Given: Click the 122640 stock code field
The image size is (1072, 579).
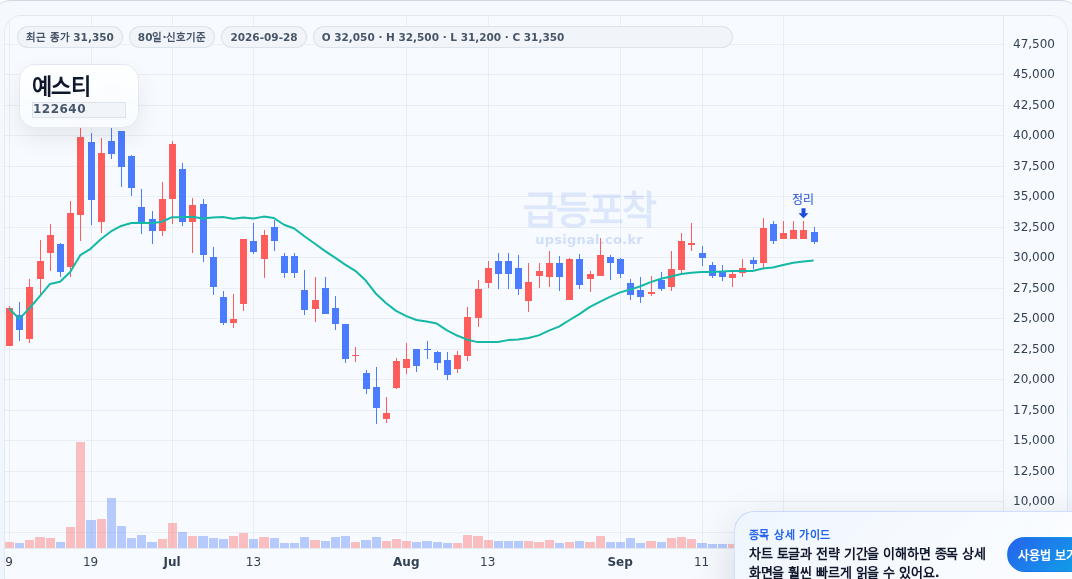Looking at the screenshot, I should pos(79,109).
